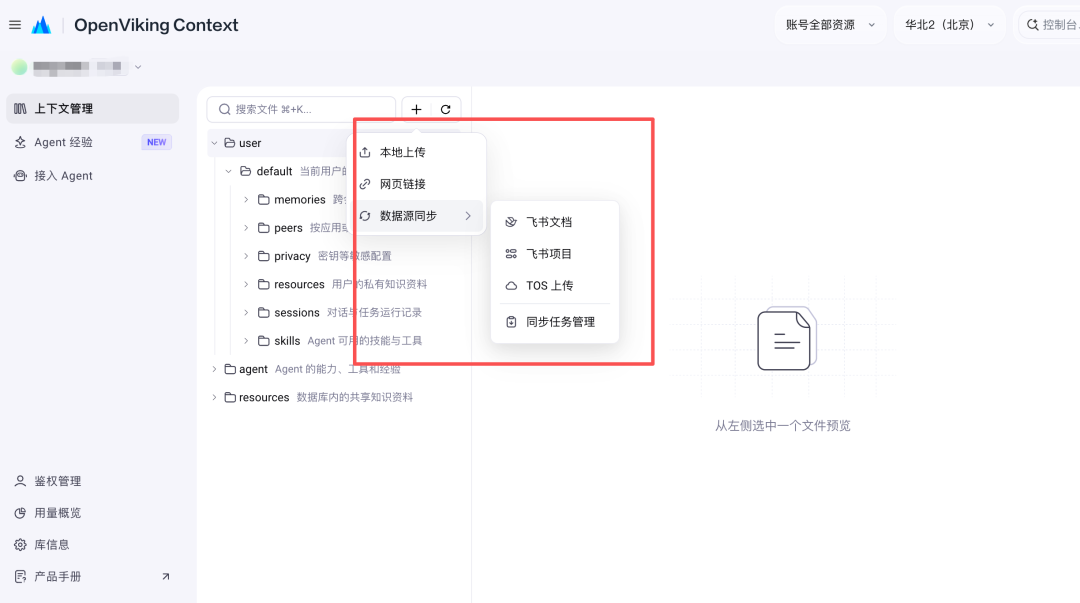Screen dimensions: 1080x603
Task: Click the memories folder icon
Action: click(x=263, y=199)
